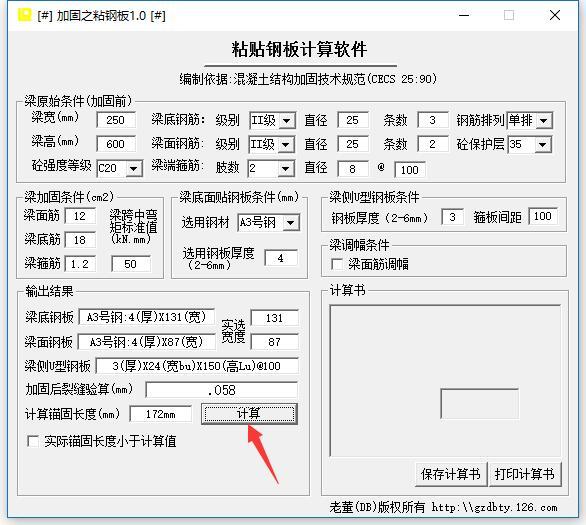This screenshot has height=525, width=586.
Task: Enable the 梁面筋调幅 checkbox
Action: click(337, 264)
